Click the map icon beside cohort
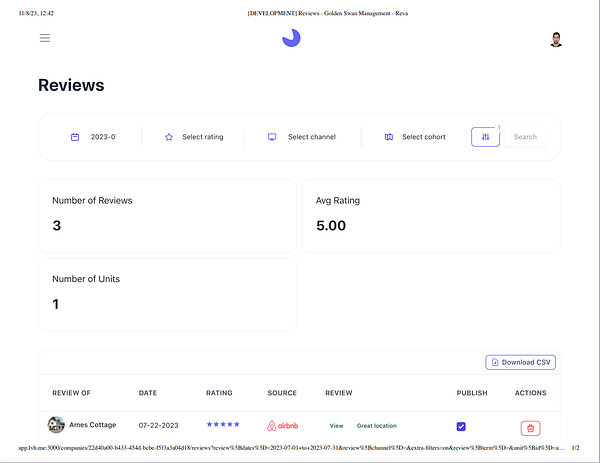 coord(389,137)
